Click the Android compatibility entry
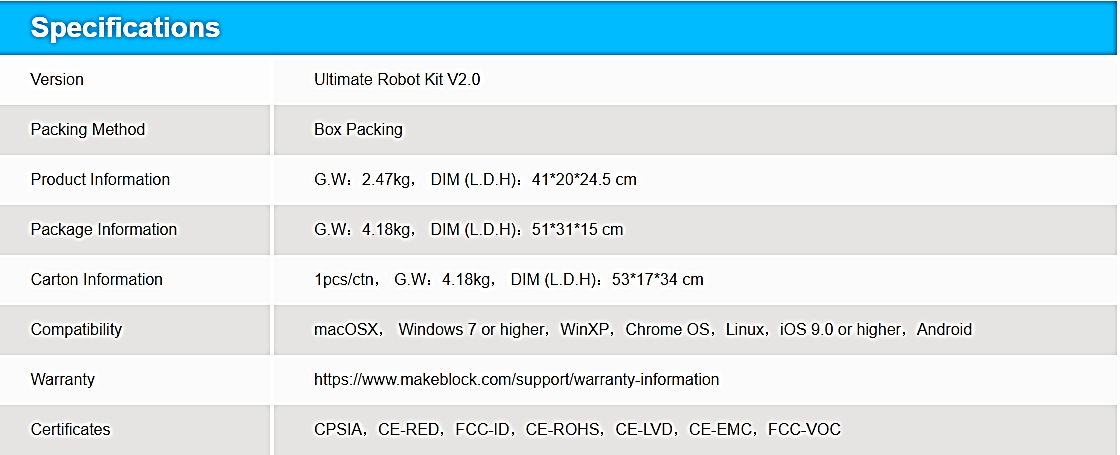Image resolution: width=1120 pixels, height=455 pixels. 944,329
